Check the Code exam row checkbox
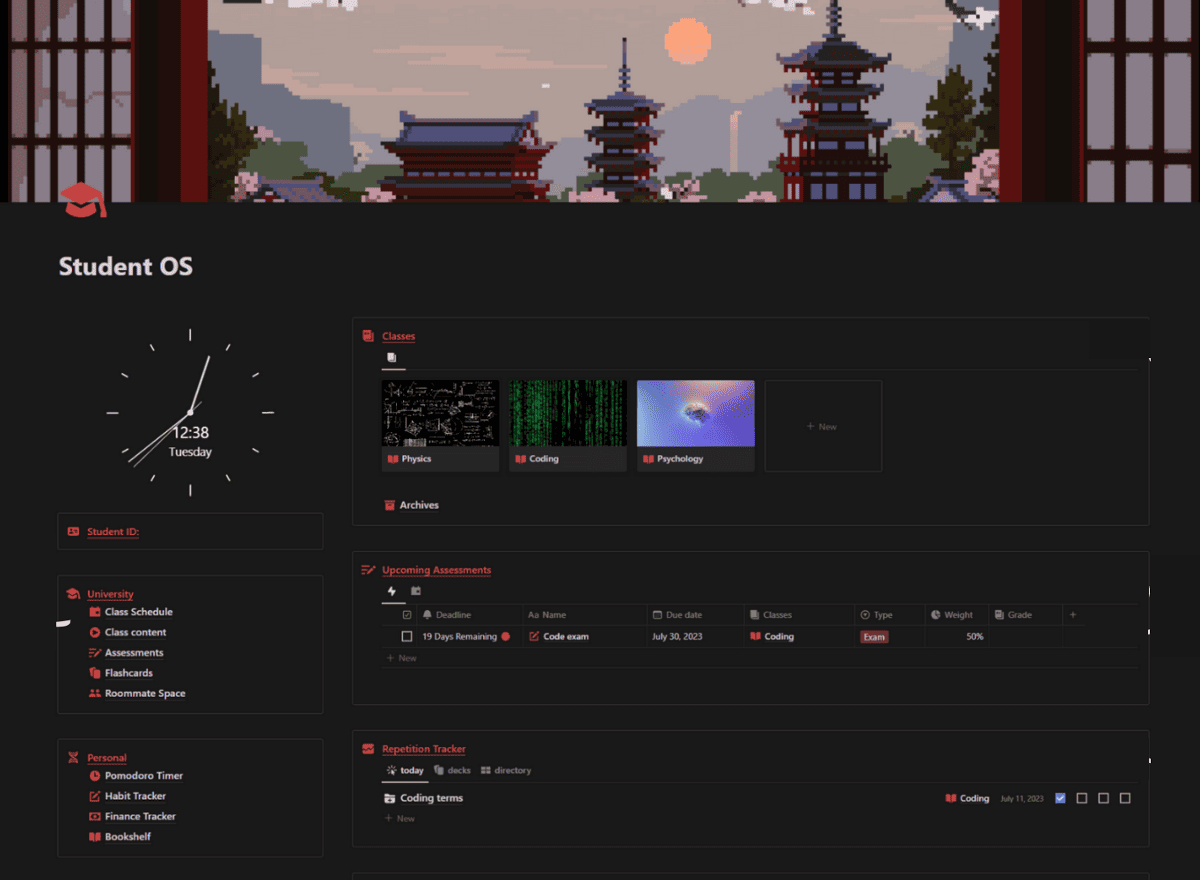This screenshot has width=1200, height=880. [x=407, y=636]
